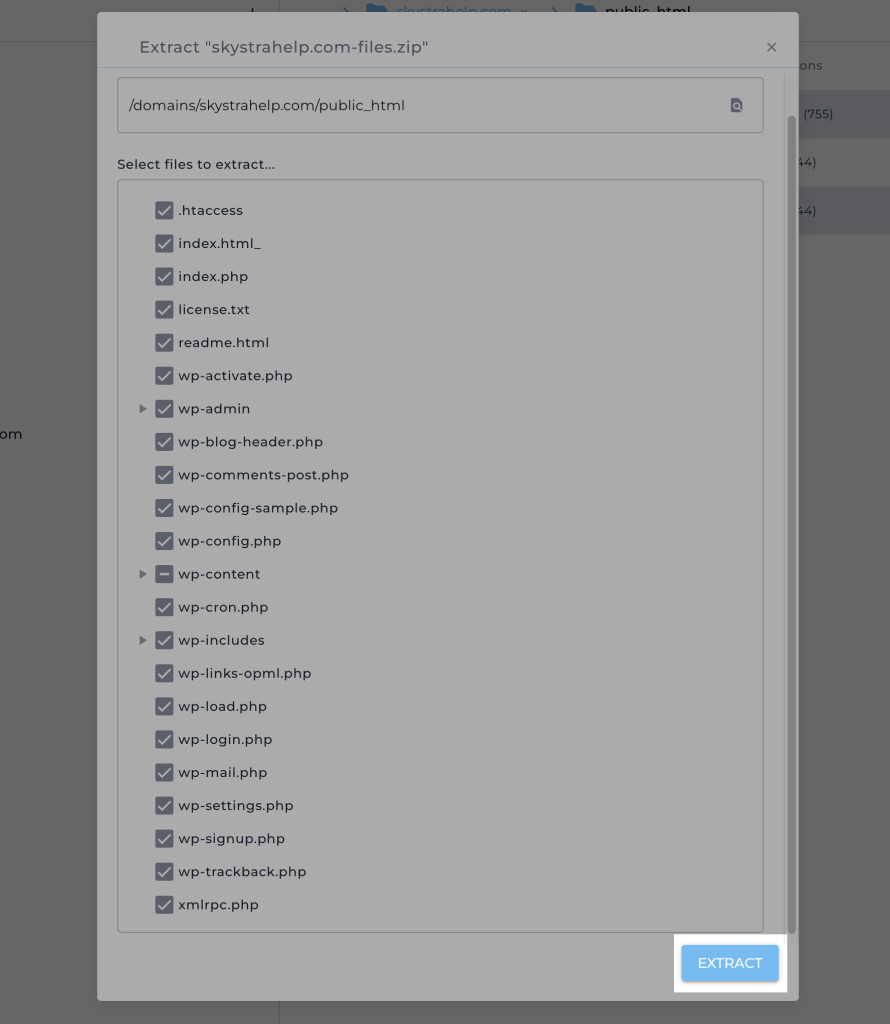Deselect the wp-cron.php checkbox
890x1024 pixels.
(x=165, y=607)
